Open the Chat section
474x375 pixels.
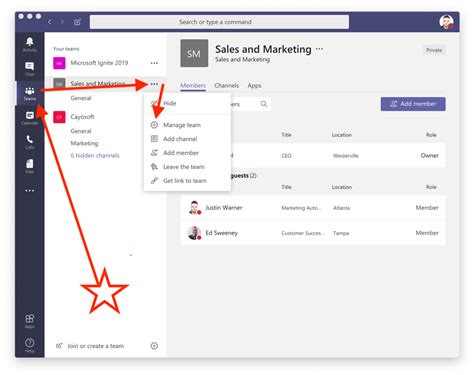pyautogui.click(x=29, y=69)
